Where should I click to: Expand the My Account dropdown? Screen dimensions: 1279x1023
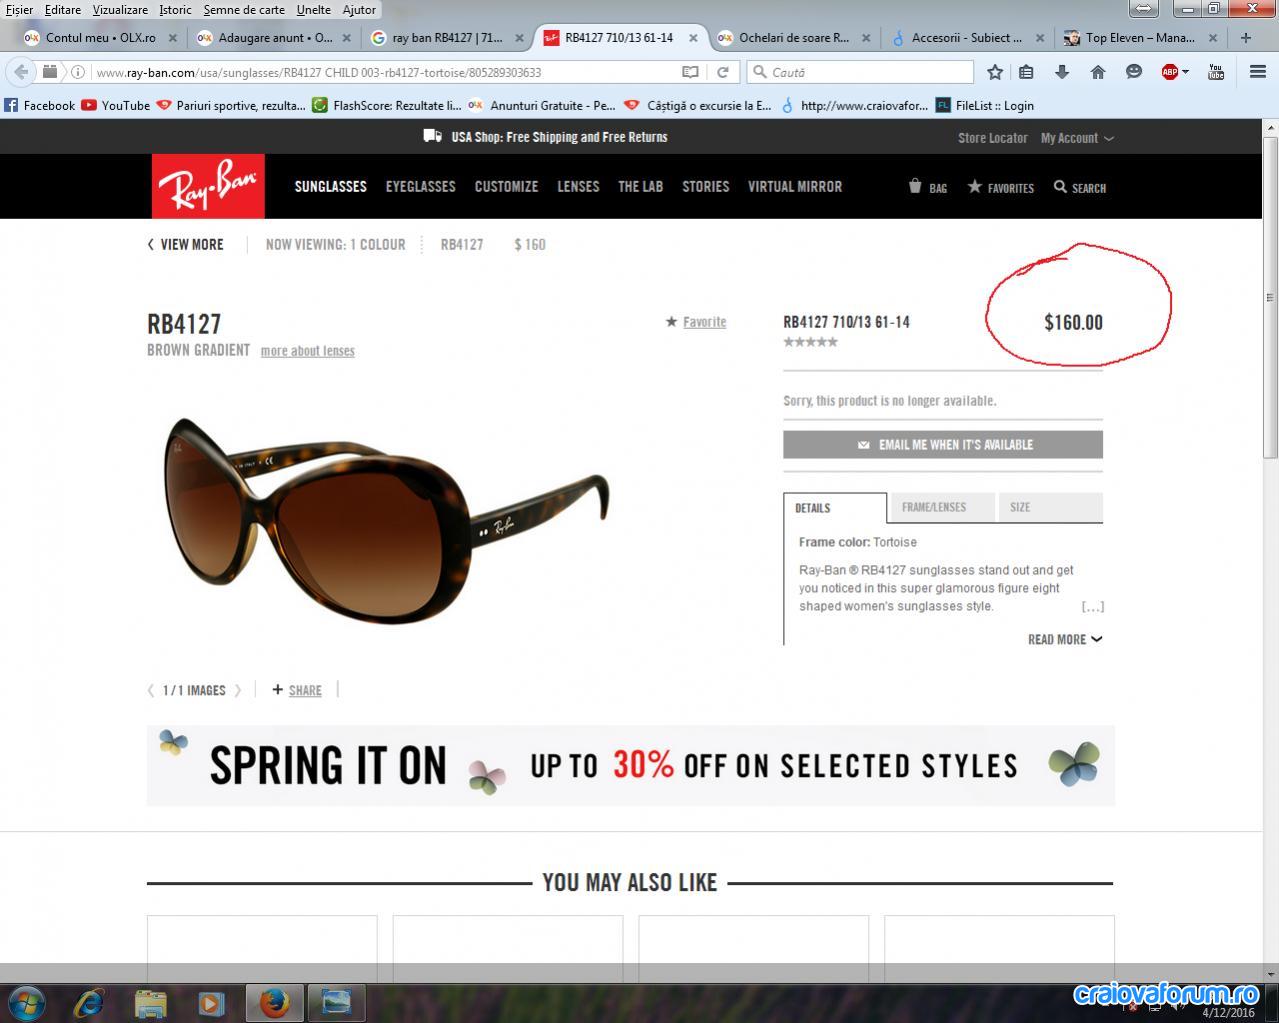click(1077, 138)
